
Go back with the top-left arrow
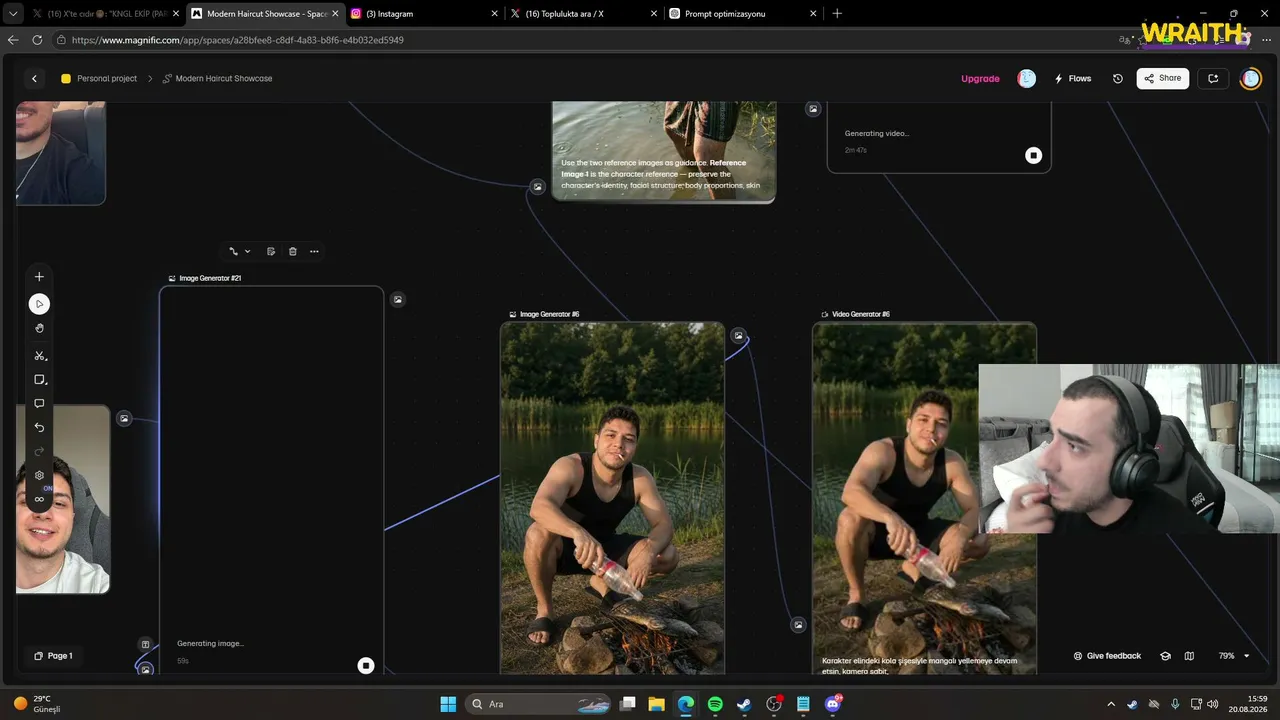[x=35, y=79]
